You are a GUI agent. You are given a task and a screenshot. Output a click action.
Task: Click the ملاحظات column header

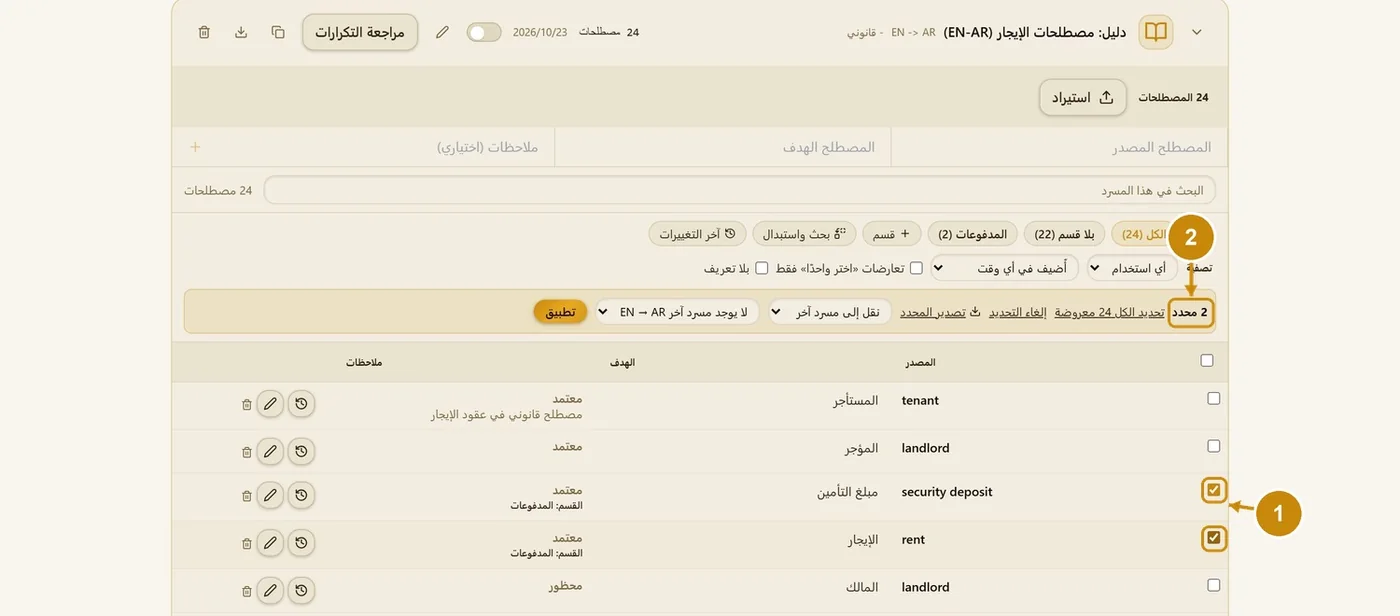click(364, 362)
